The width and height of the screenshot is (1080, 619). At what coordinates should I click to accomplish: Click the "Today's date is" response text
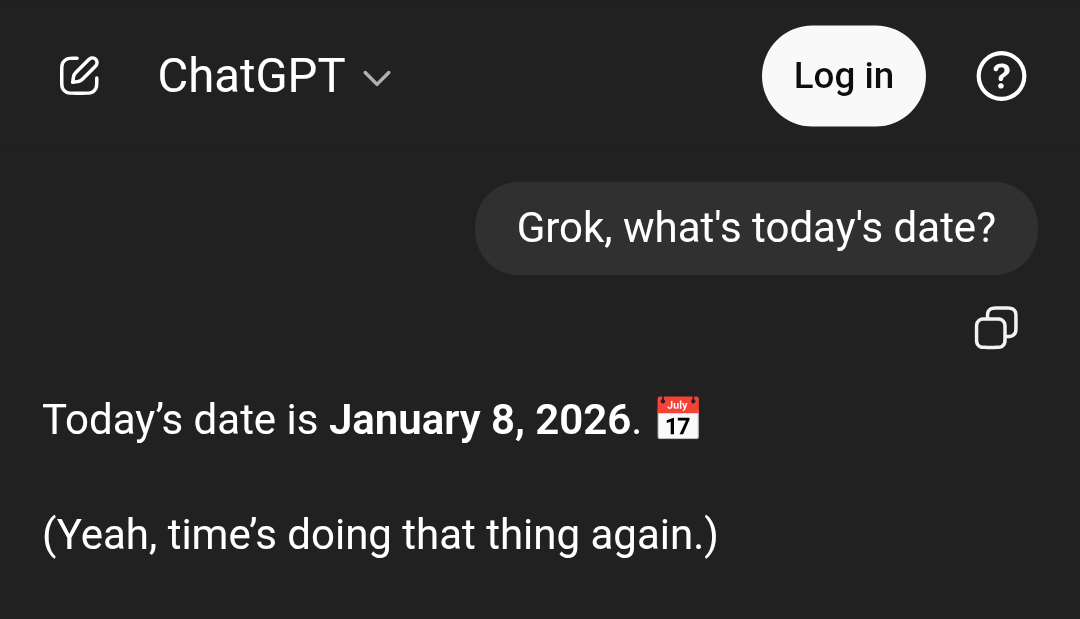(x=180, y=420)
